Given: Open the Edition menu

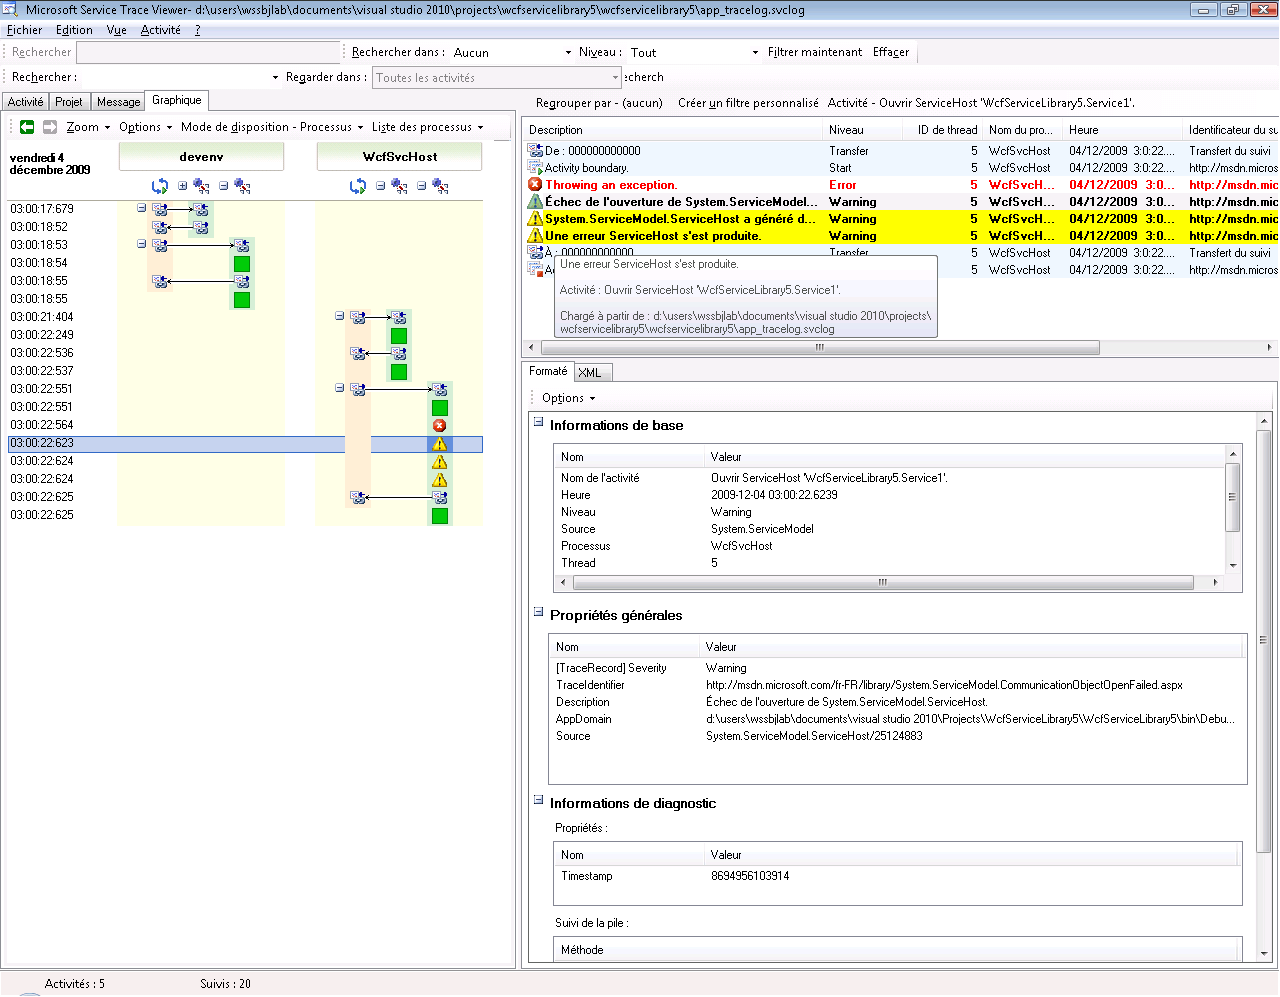Looking at the screenshot, I should click(74, 30).
